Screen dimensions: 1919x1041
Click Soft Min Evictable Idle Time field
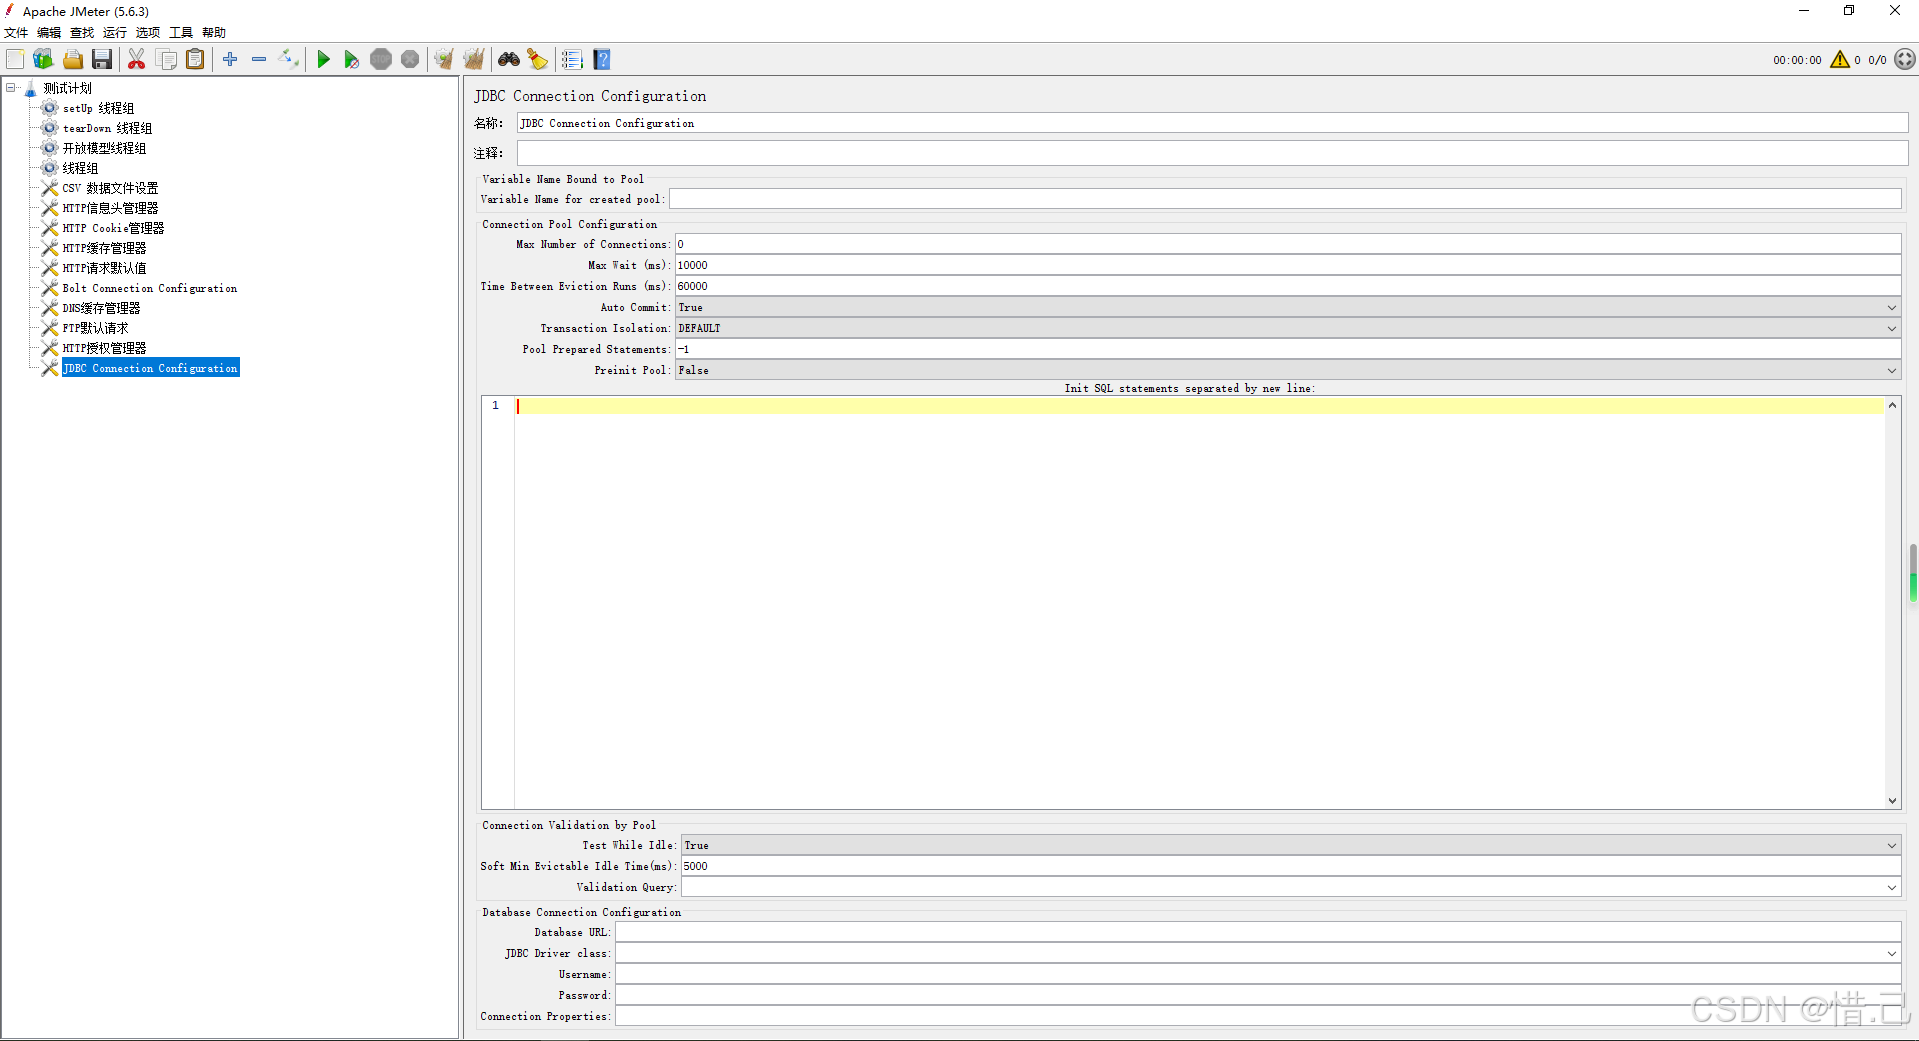coord(1291,866)
